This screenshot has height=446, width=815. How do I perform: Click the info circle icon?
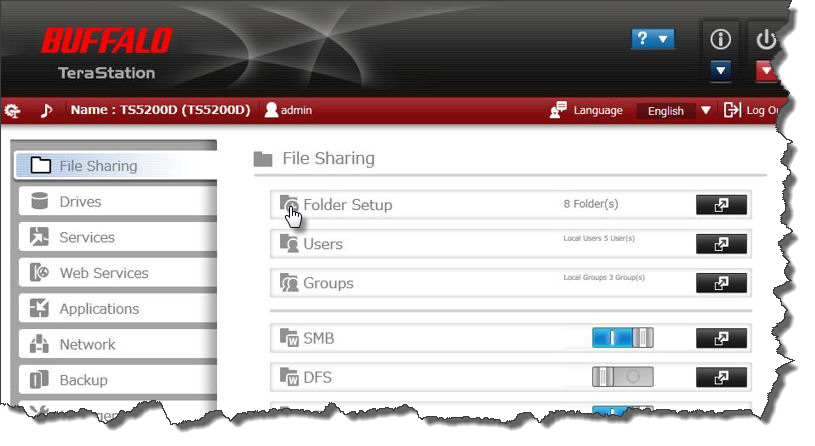(720, 39)
